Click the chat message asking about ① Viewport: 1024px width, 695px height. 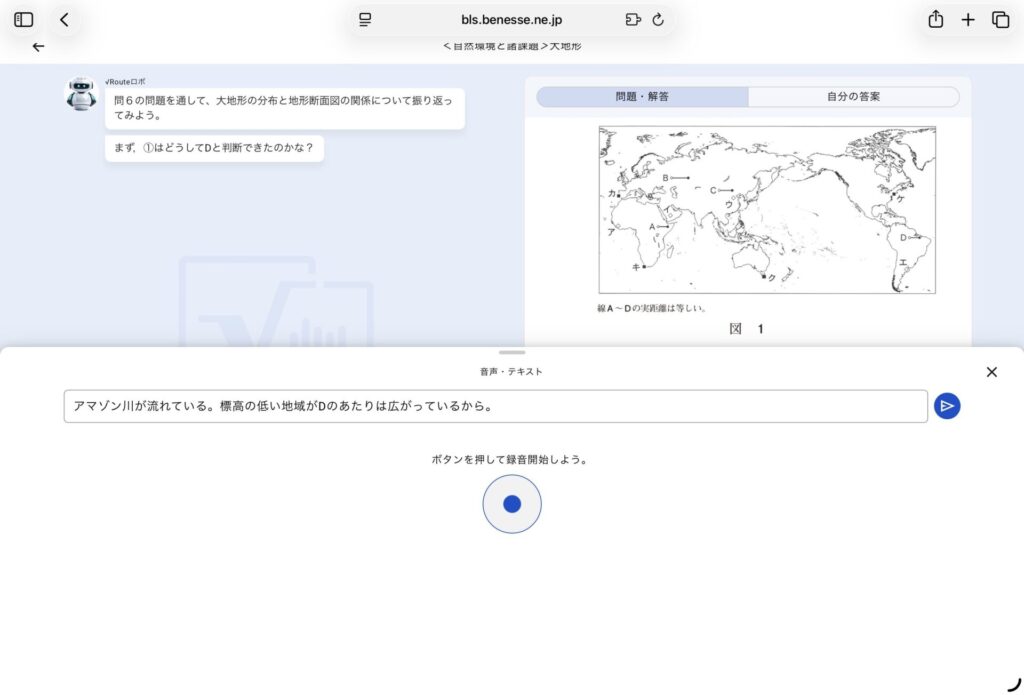[214, 149]
